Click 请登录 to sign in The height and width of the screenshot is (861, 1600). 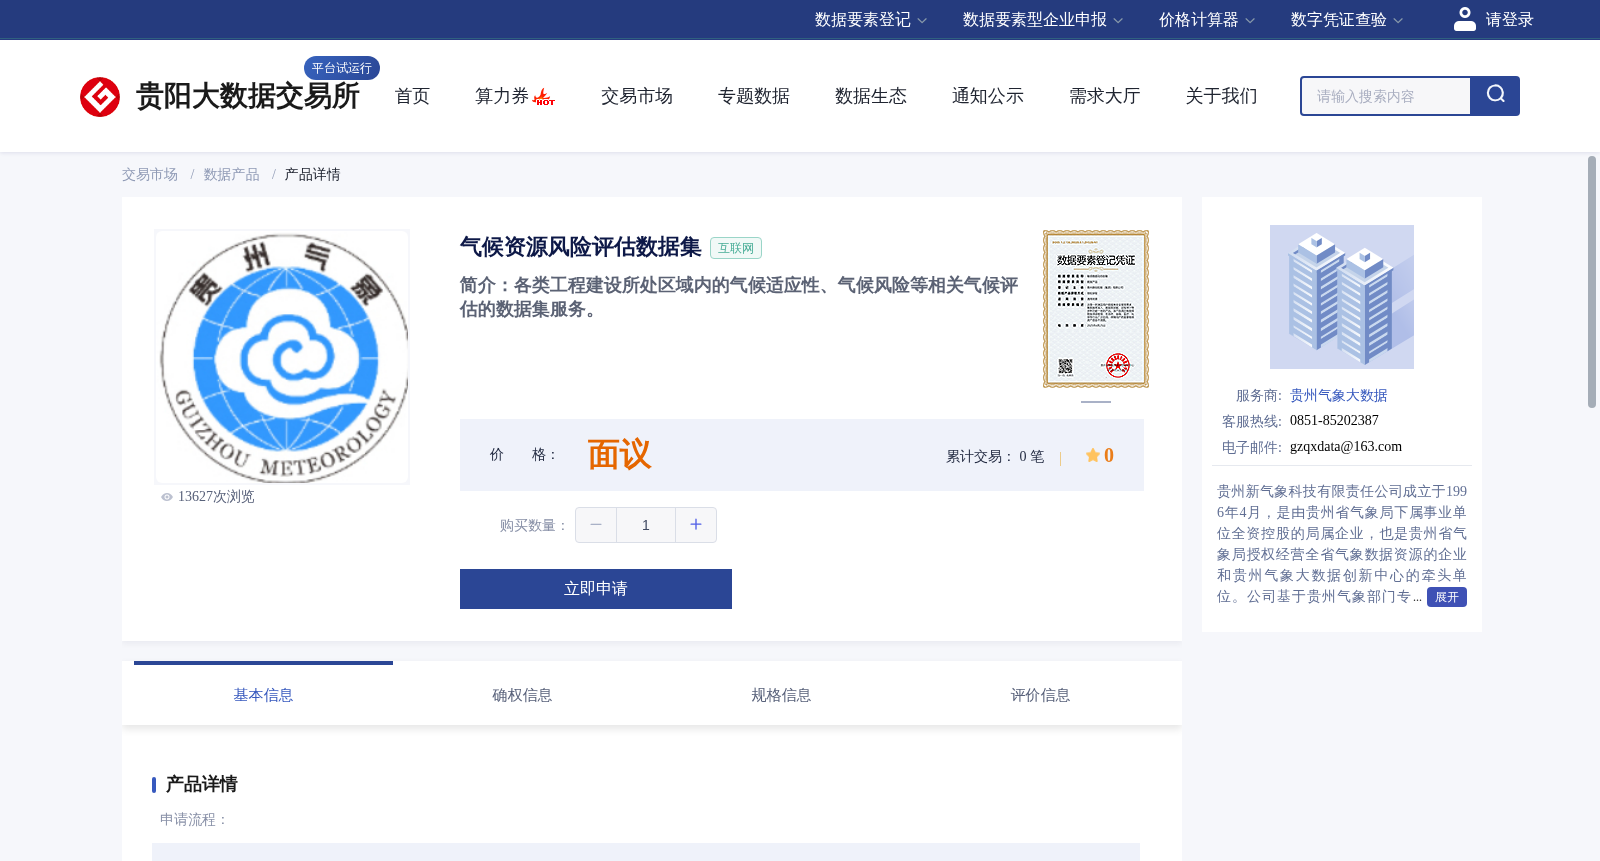tap(1509, 20)
